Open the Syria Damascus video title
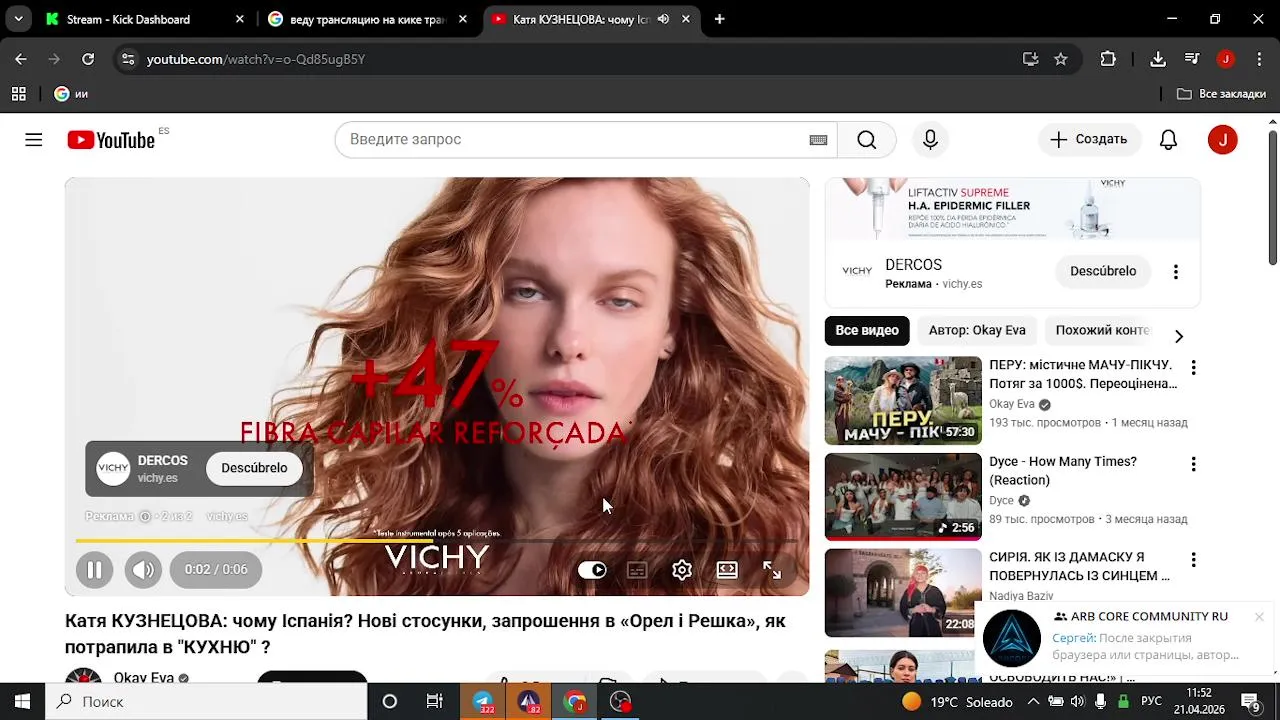Viewport: 1280px width, 720px height. [1079, 567]
